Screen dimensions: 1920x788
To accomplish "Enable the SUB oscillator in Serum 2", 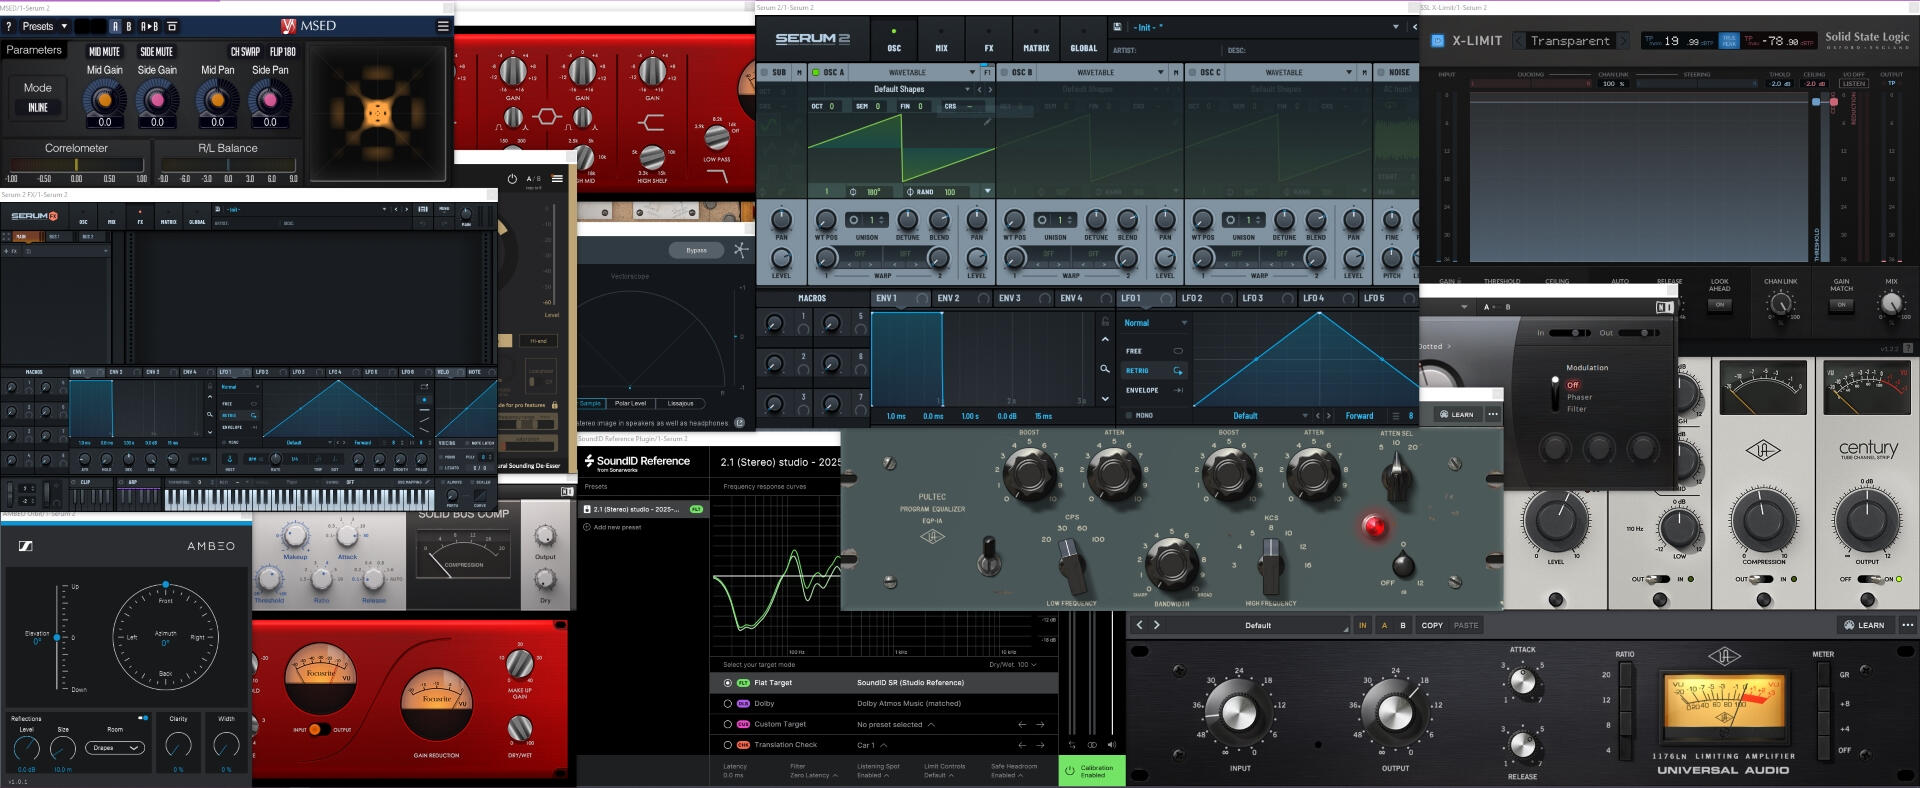I will pyautogui.click(x=764, y=72).
